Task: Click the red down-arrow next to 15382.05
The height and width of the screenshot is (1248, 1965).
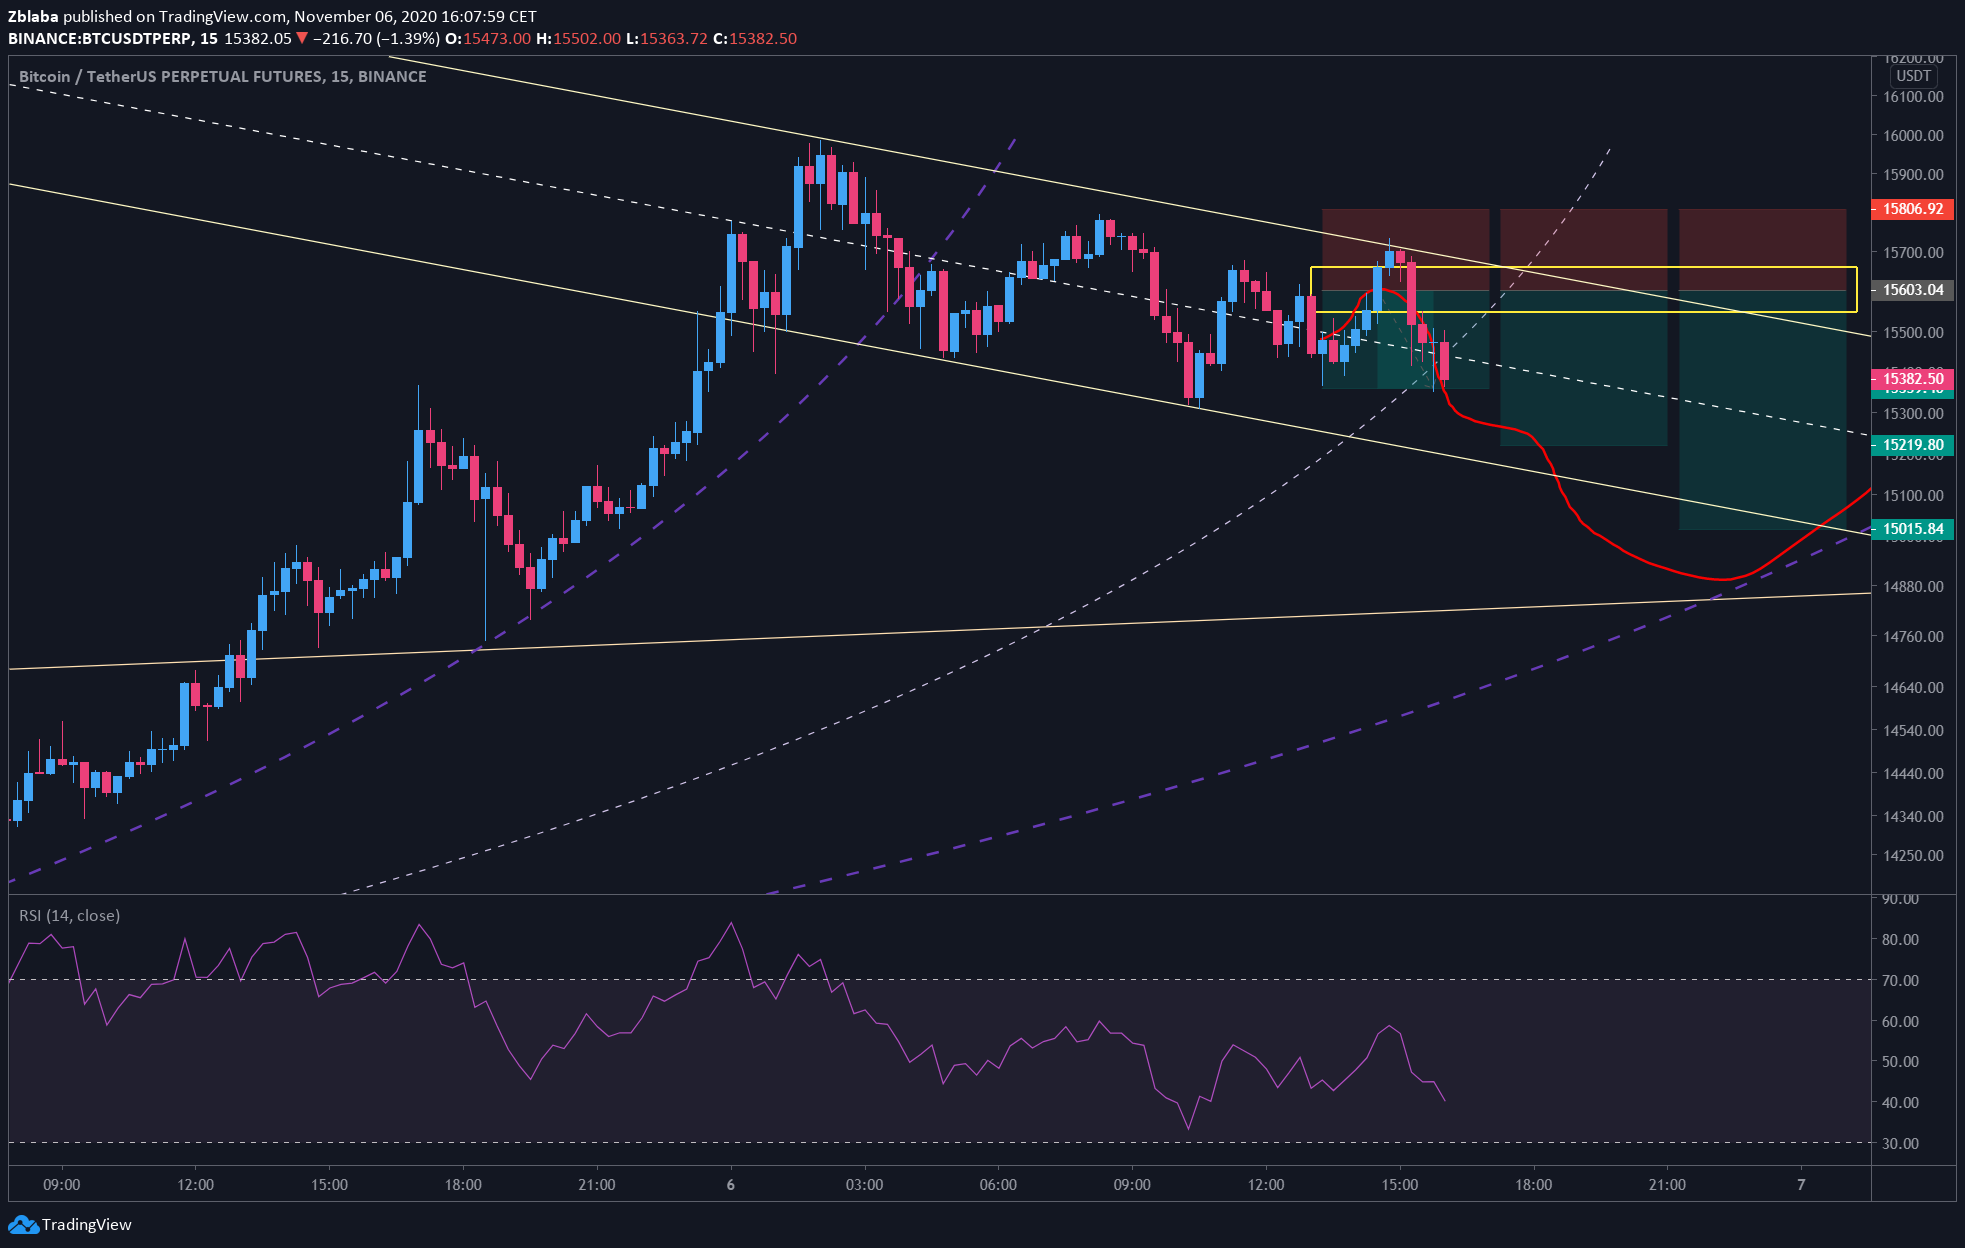Action: point(302,38)
